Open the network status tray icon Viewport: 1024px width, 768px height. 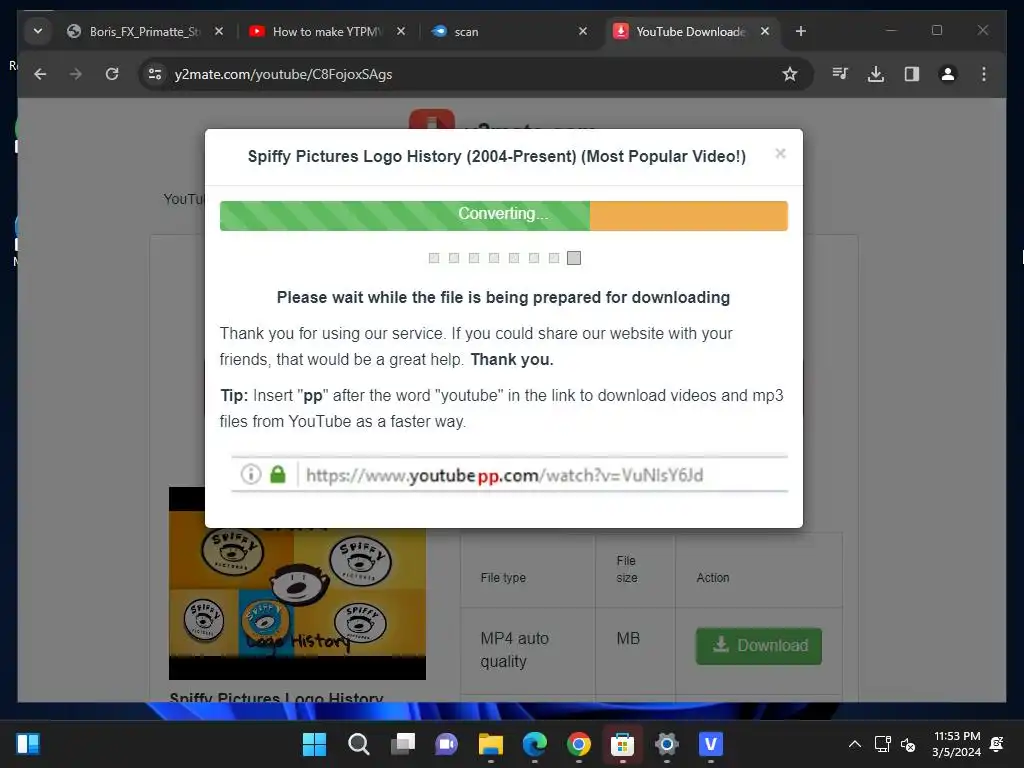pos(883,744)
